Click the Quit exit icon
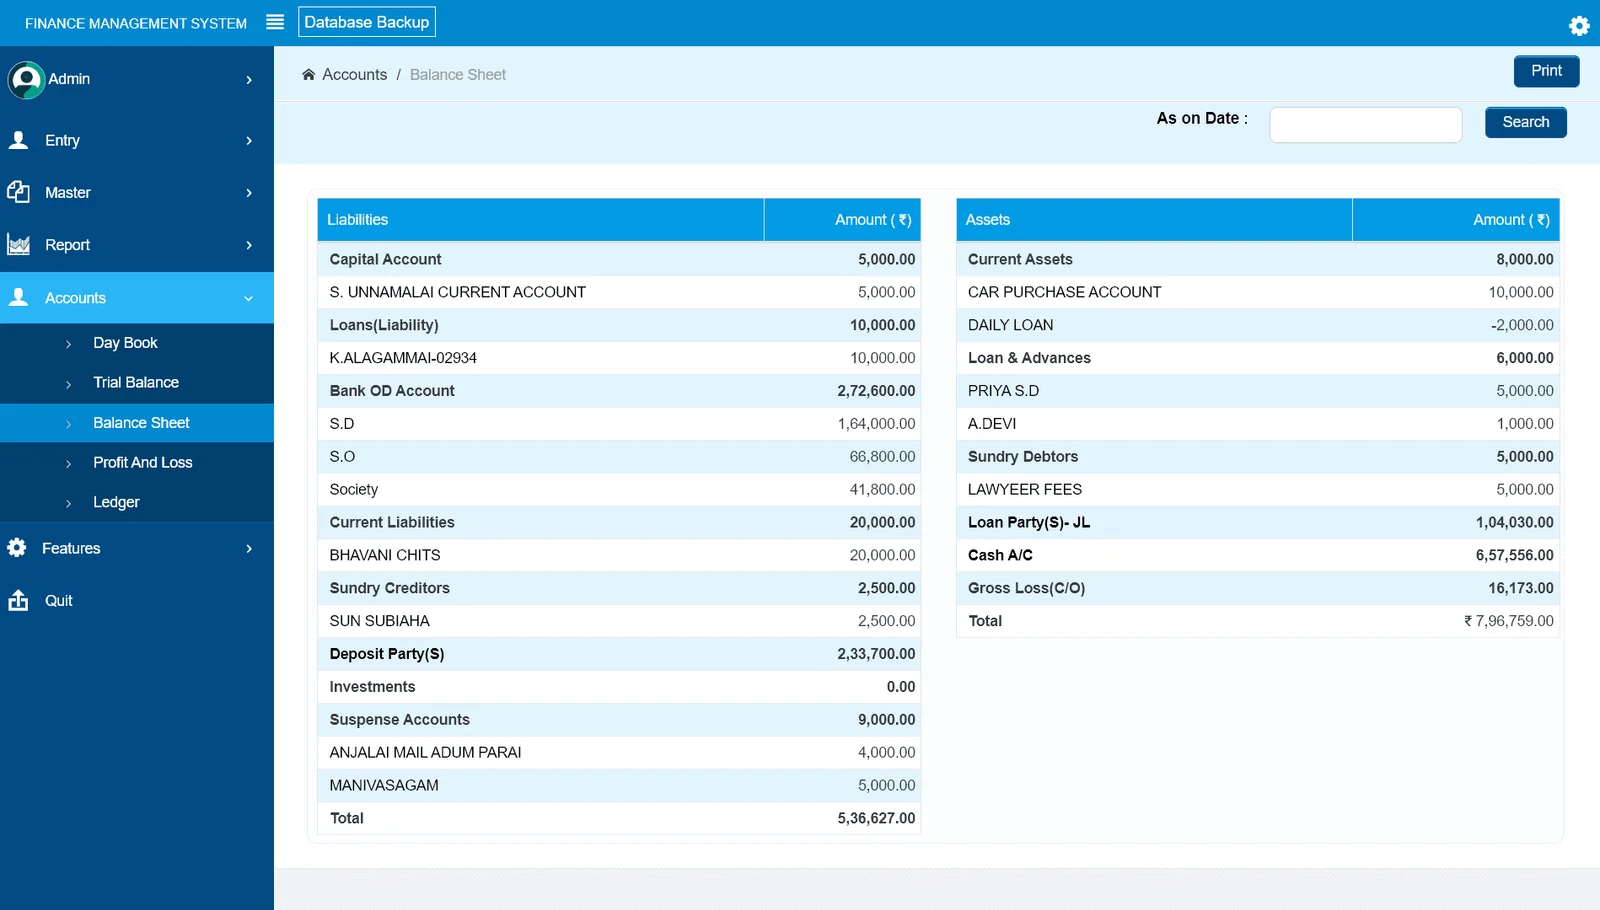The width and height of the screenshot is (1600, 910). point(18,600)
